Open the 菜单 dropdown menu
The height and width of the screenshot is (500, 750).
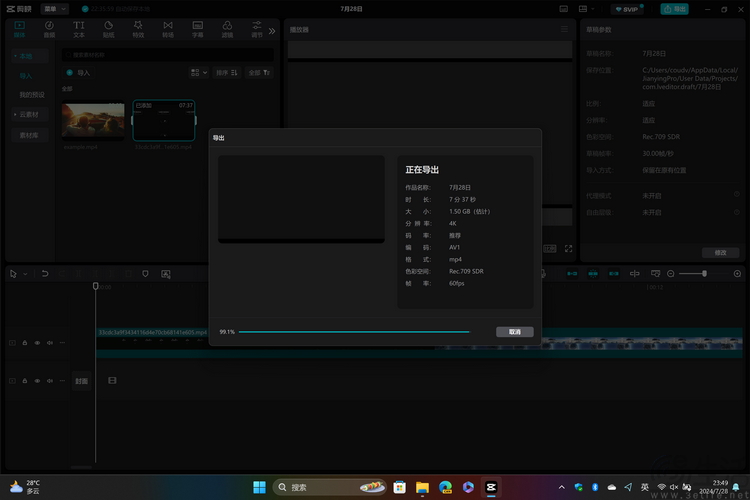[55, 9]
